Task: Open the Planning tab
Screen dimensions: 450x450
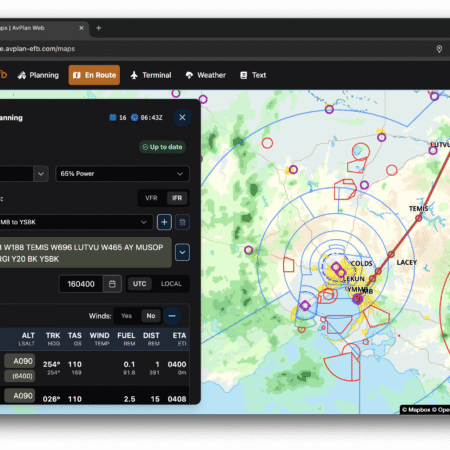Action: (38, 75)
